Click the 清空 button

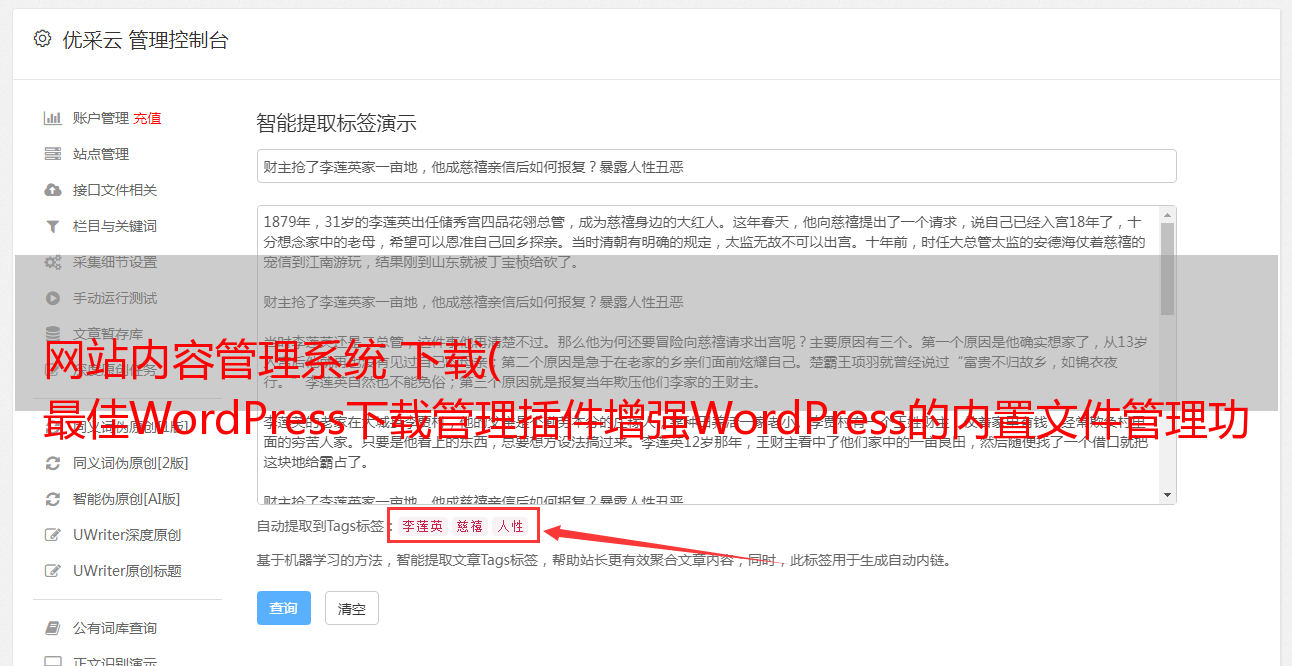tap(352, 608)
